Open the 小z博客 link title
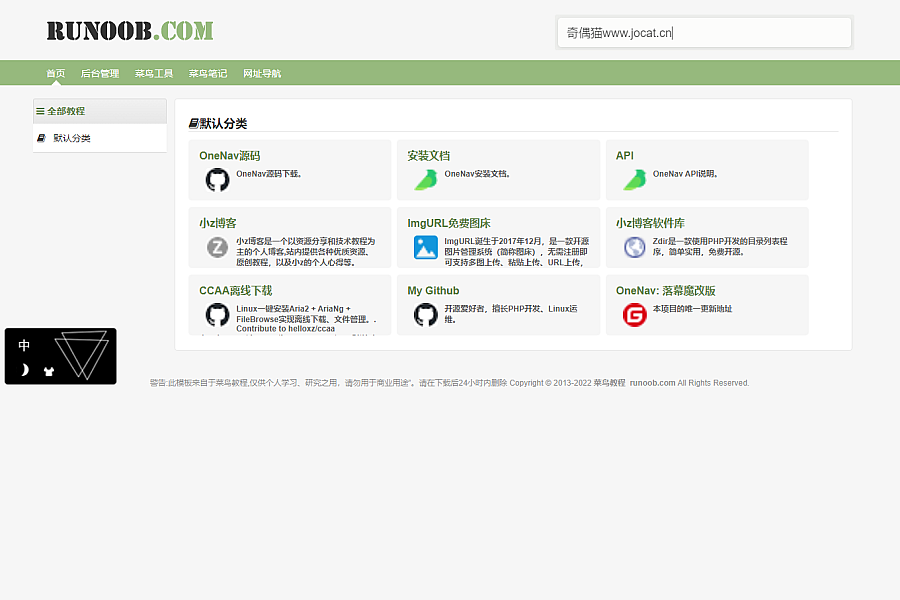900x600 pixels. pos(218,223)
